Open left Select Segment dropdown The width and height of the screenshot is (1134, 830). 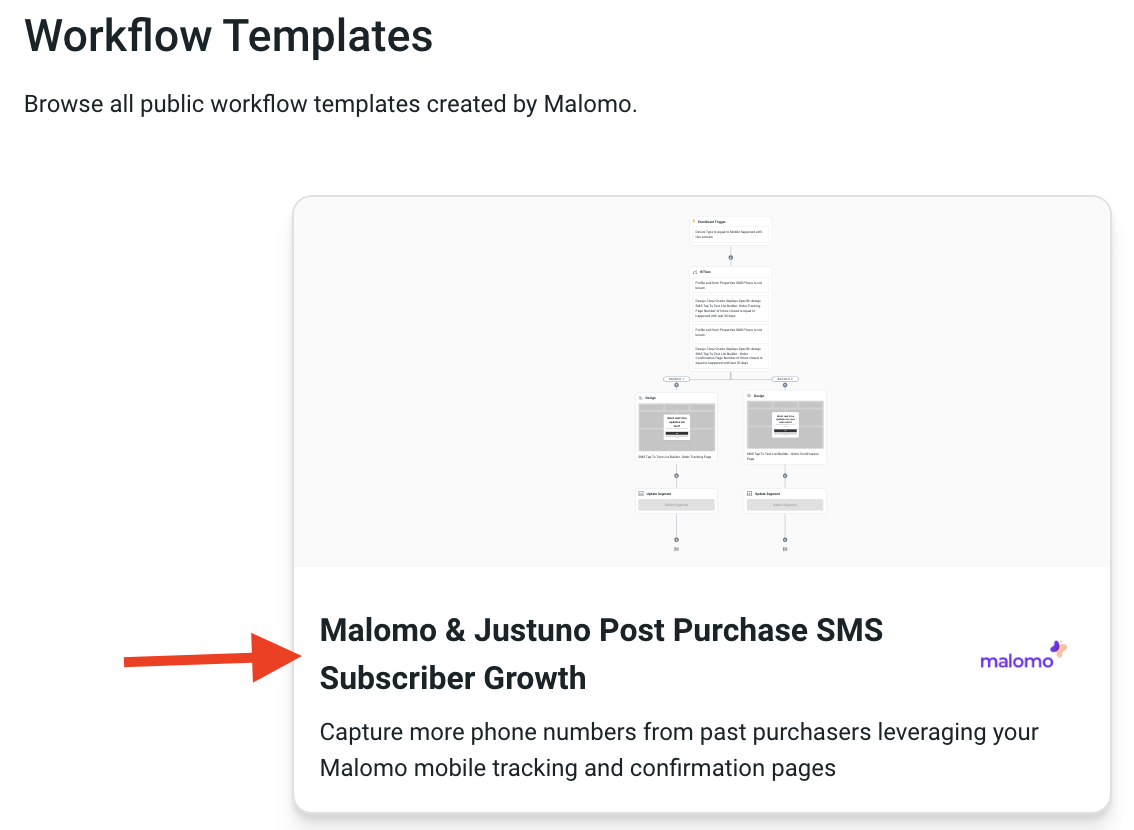point(676,505)
